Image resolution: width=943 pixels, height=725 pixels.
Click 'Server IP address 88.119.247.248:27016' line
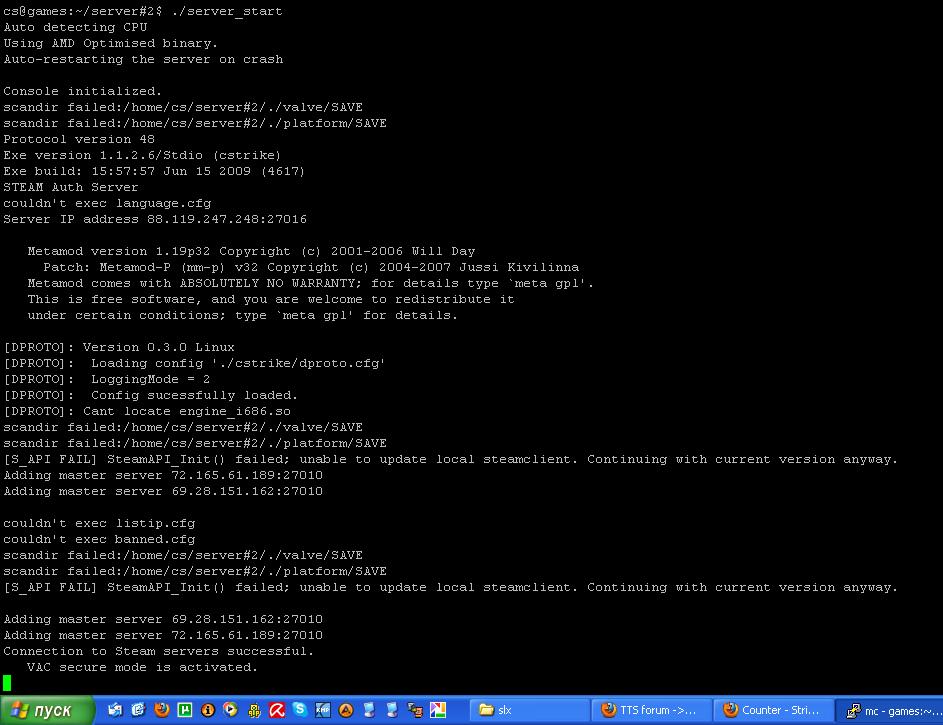point(155,219)
